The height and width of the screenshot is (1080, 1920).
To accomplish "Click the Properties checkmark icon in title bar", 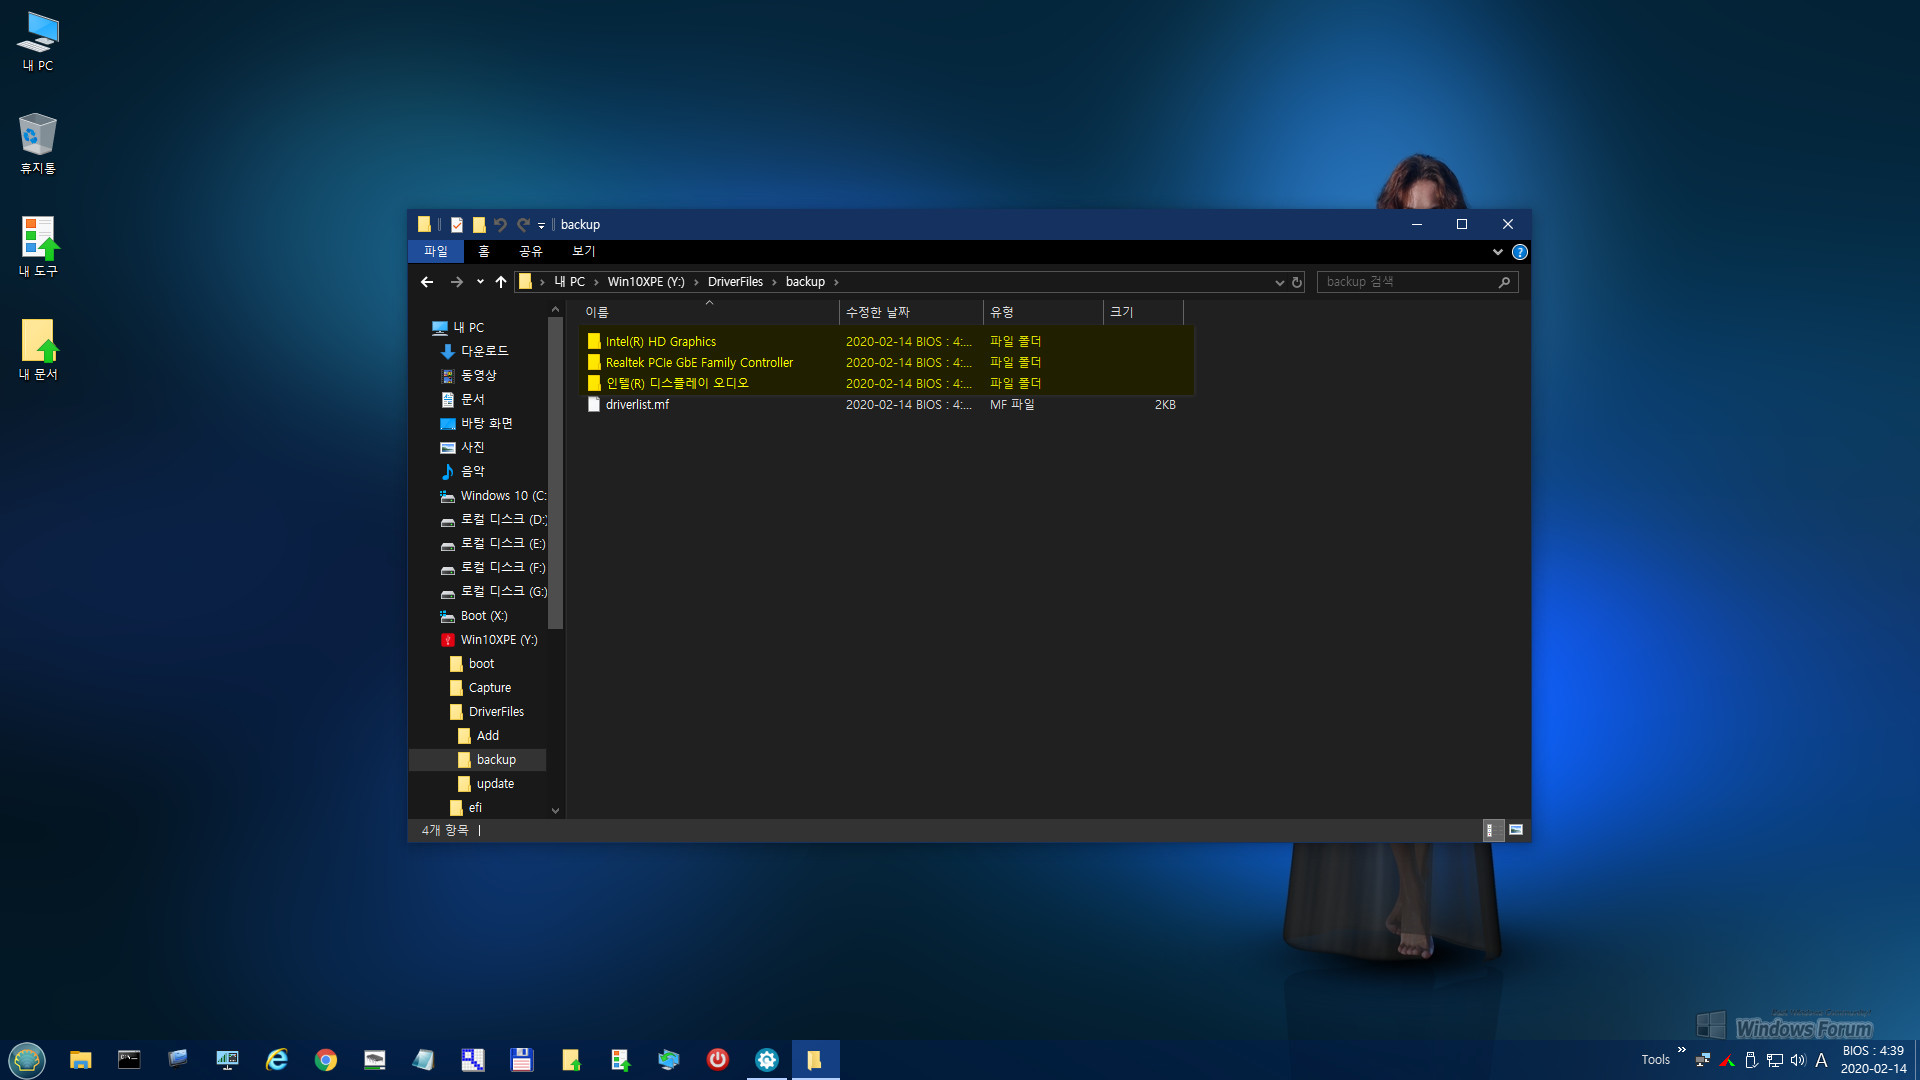I will click(457, 225).
